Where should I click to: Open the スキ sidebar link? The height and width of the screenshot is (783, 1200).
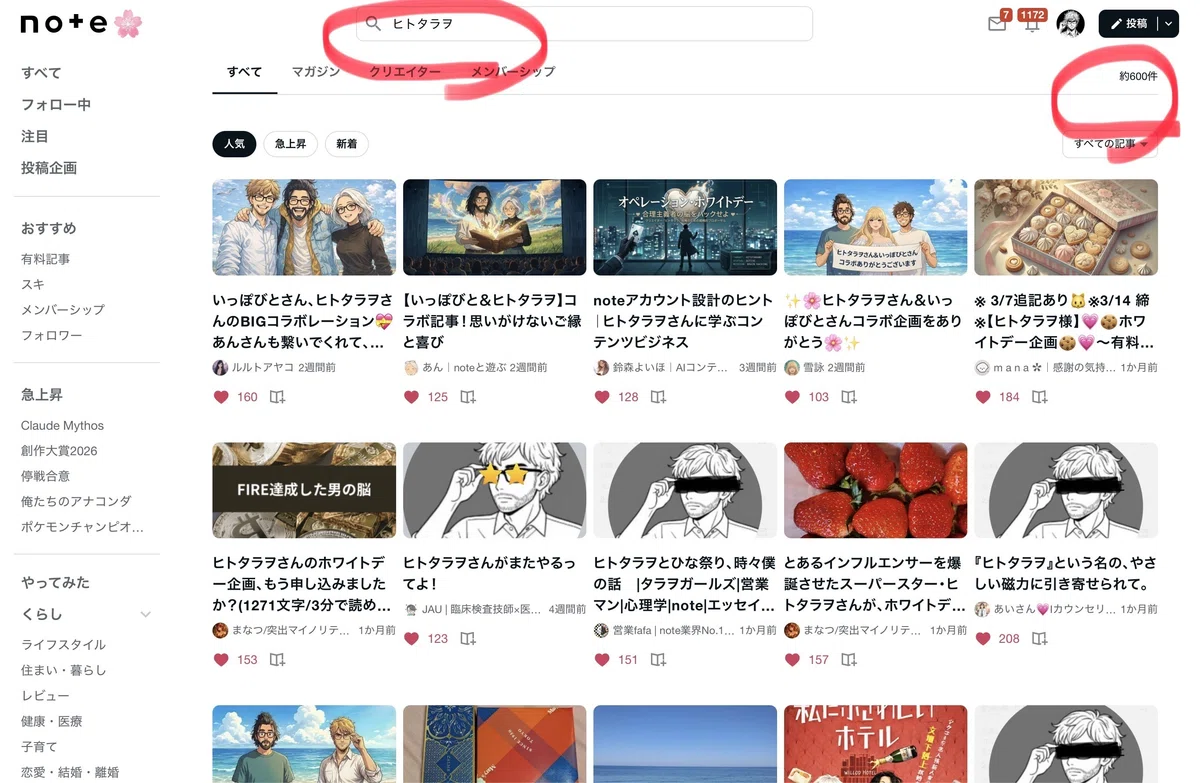click(33, 285)
